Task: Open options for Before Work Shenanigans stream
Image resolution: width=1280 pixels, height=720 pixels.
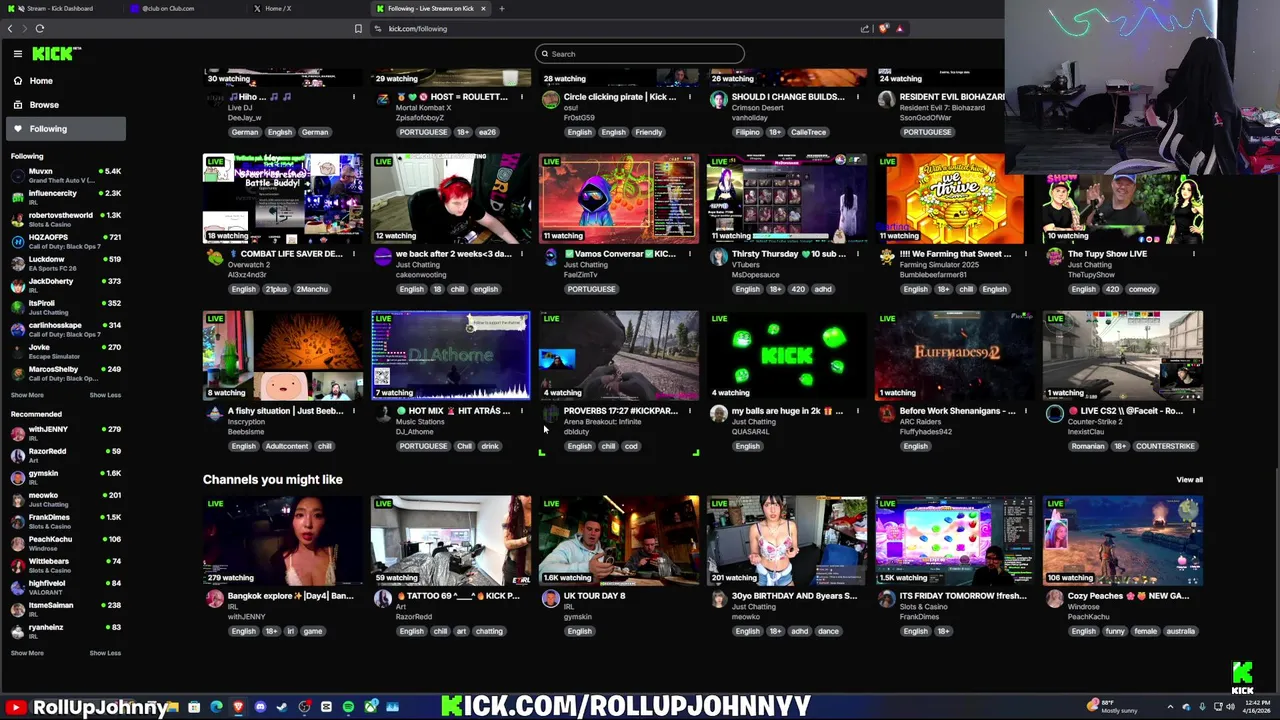Action: tap(1025, 411)
